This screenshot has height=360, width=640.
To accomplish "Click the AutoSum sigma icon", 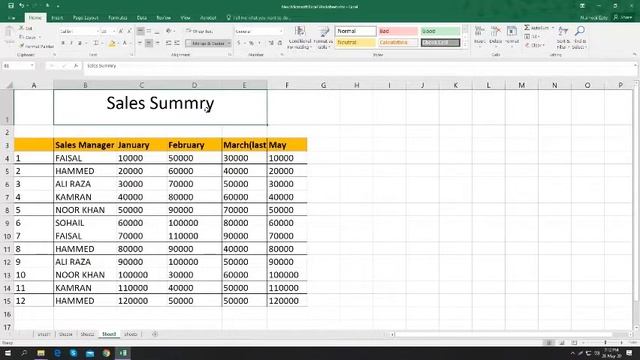I will 527,27.
